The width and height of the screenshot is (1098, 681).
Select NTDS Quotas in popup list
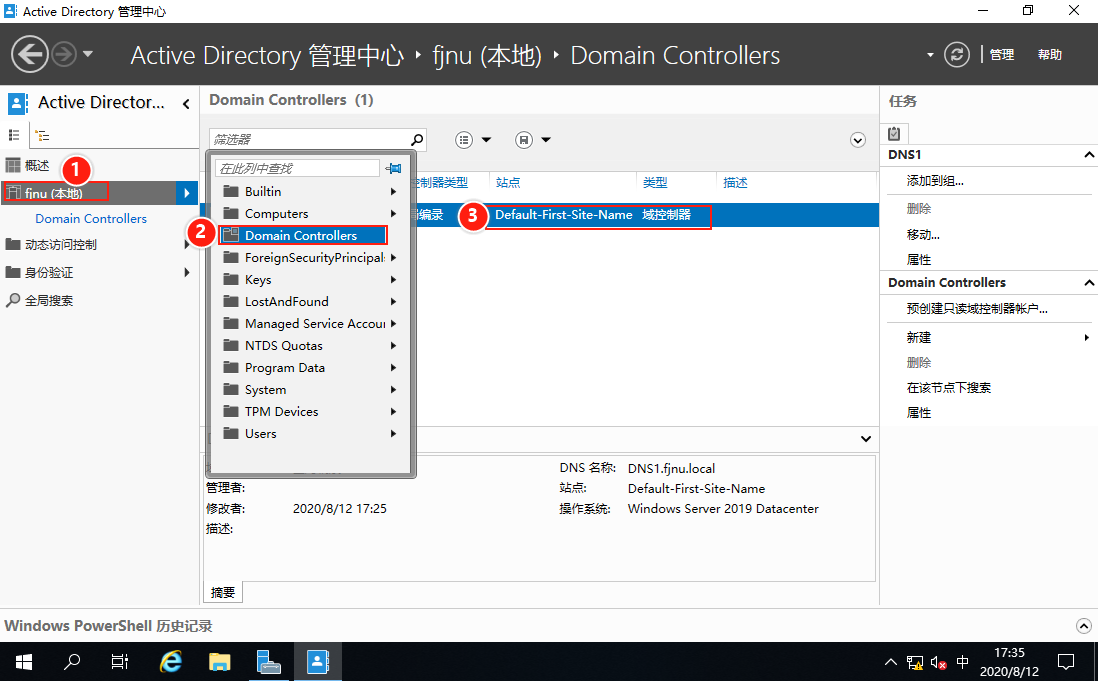click(x=311, y=346)
